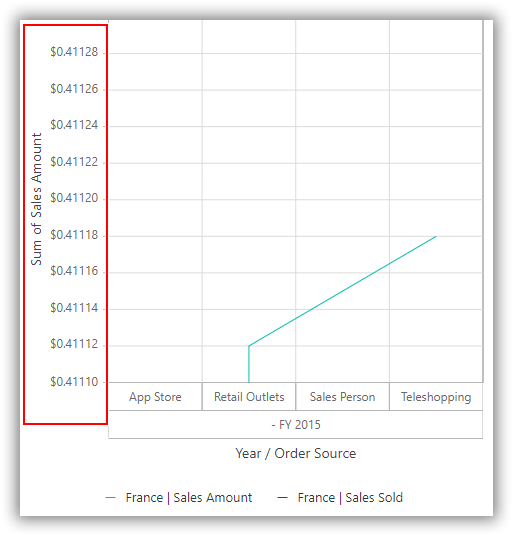Click the line vertex above Retail Outlets
This screenshot has height=536, width=513.
tap(249, 346)
